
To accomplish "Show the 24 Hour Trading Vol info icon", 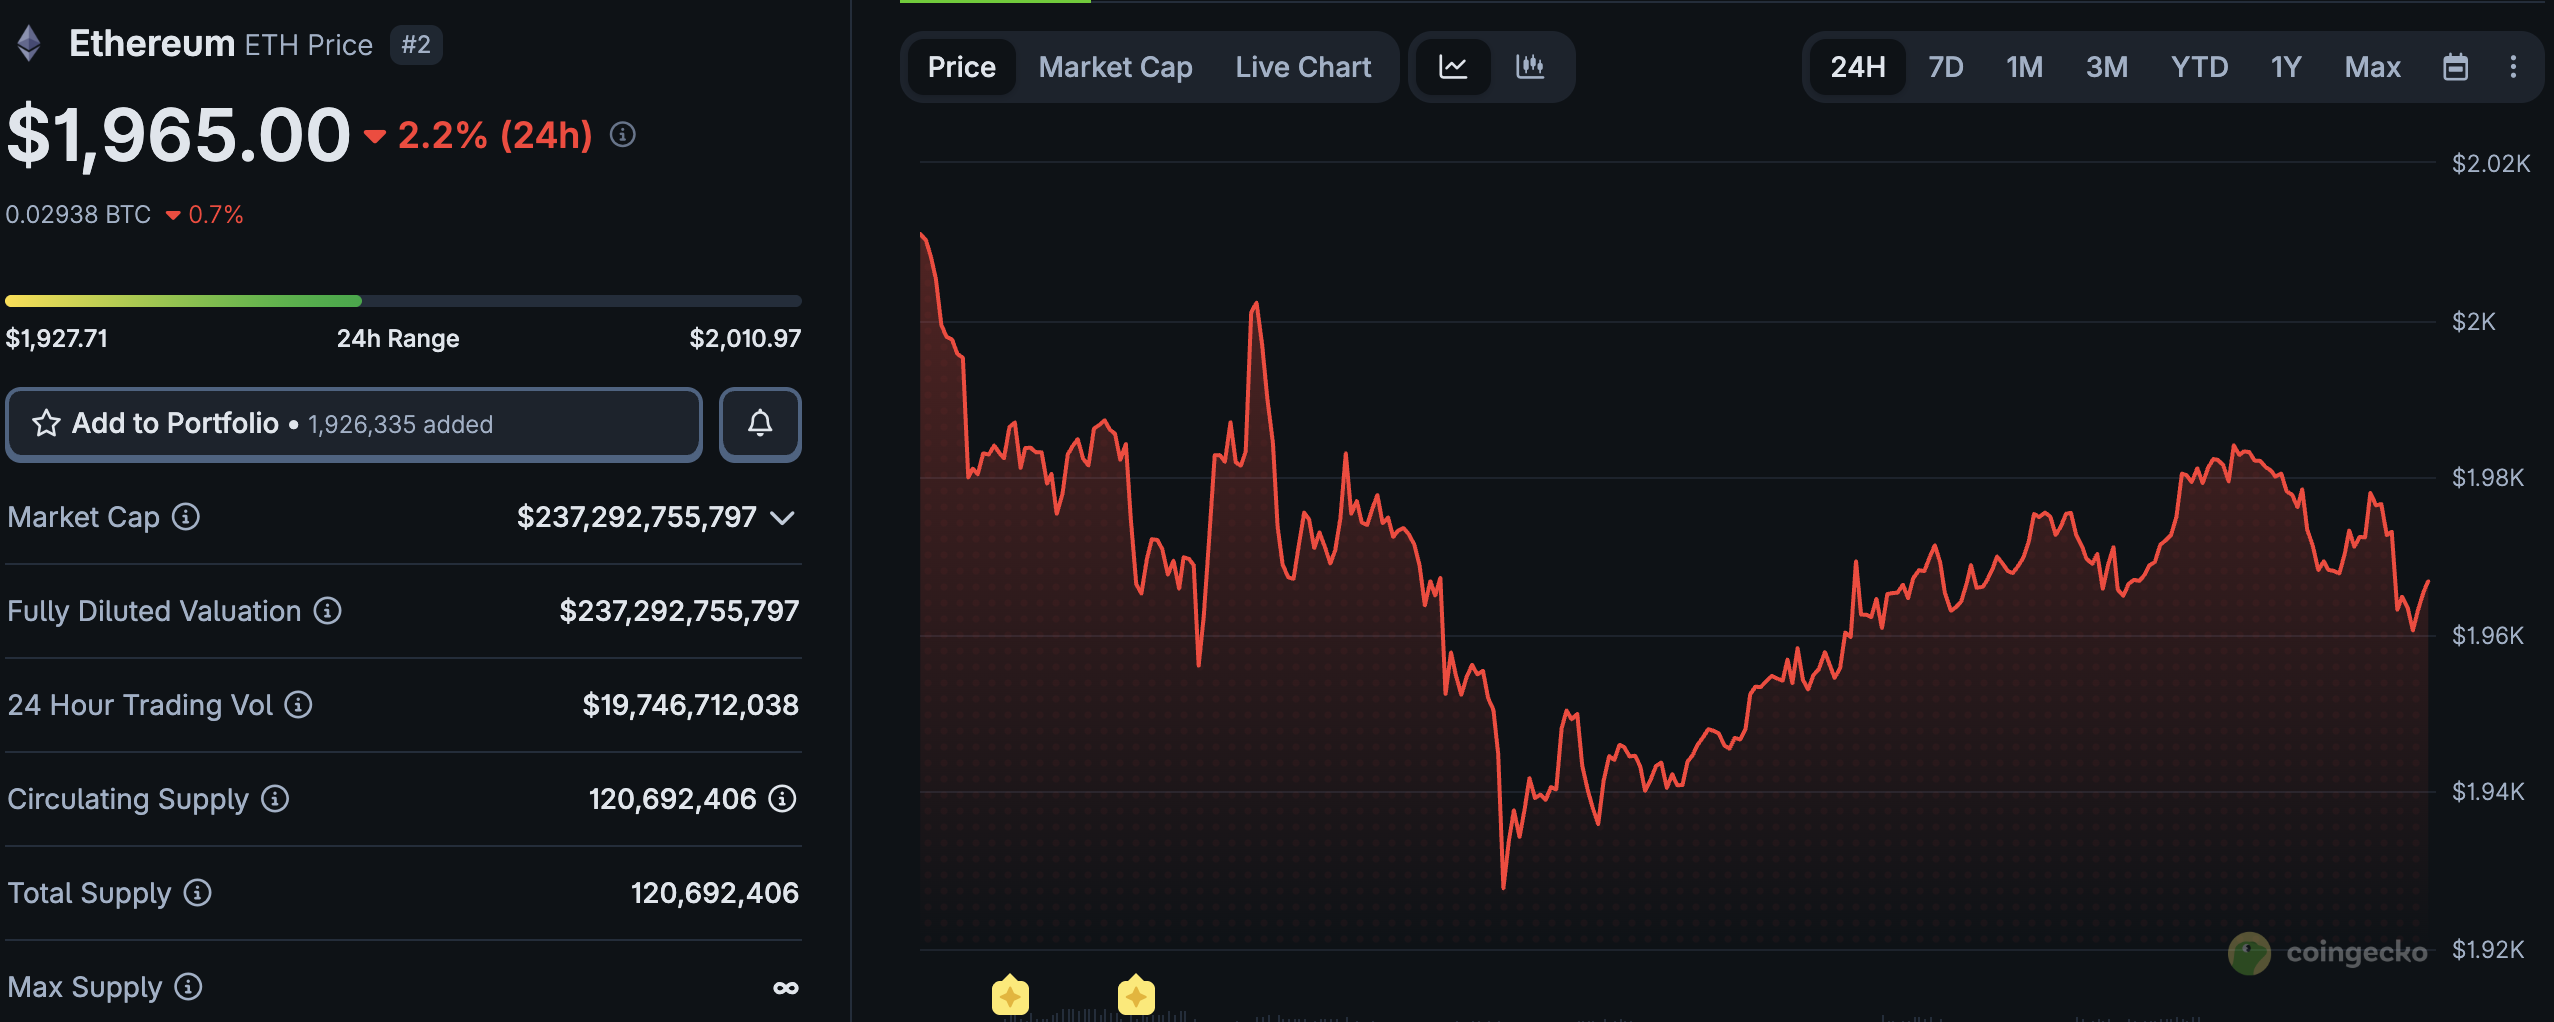I will (299, 704).
